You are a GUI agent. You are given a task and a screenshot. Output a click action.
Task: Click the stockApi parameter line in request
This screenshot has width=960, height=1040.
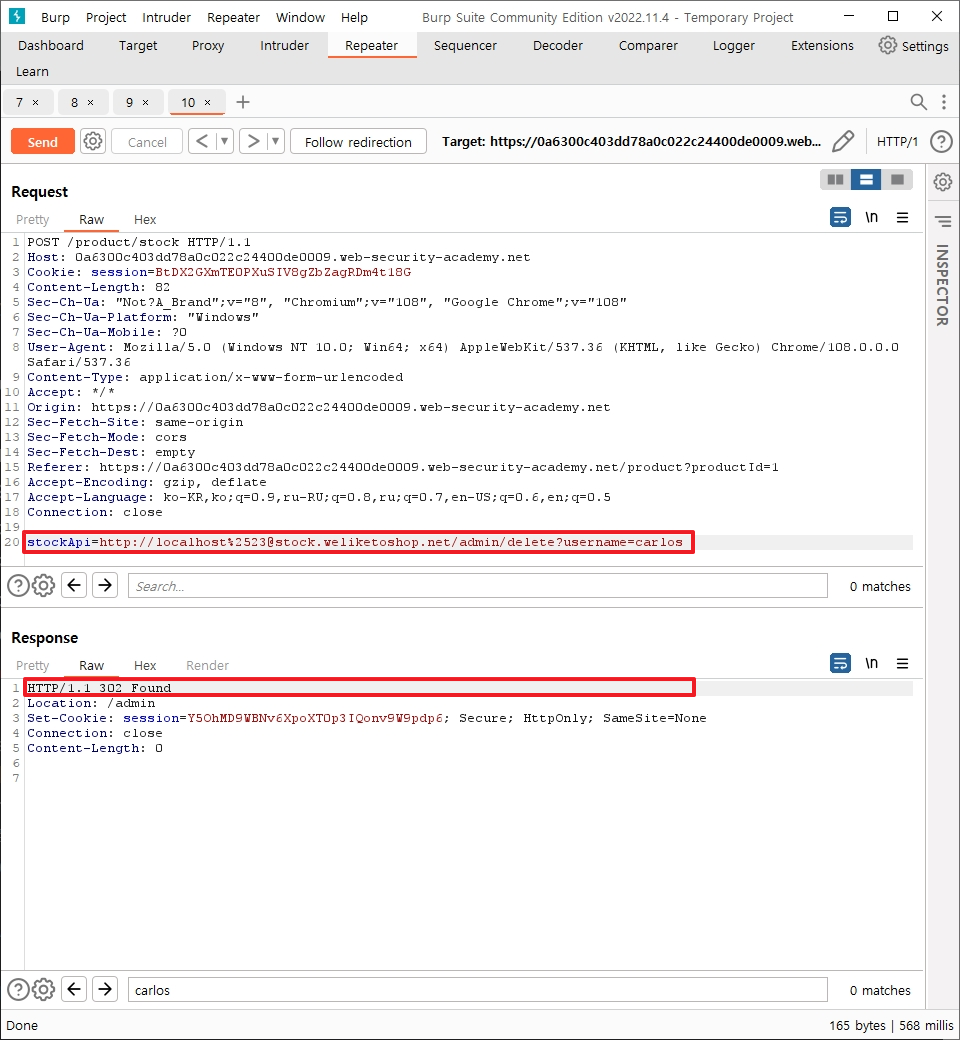pos(356,542)
